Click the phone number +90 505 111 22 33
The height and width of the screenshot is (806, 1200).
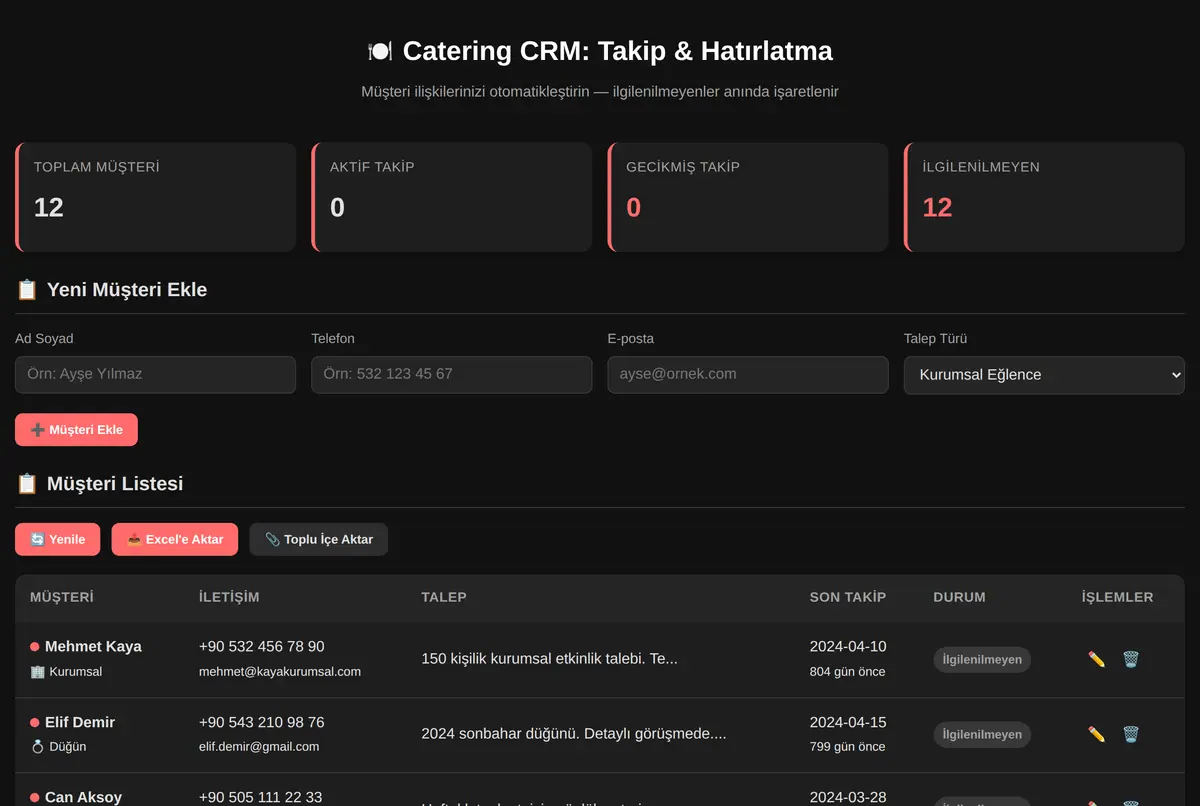261,797
